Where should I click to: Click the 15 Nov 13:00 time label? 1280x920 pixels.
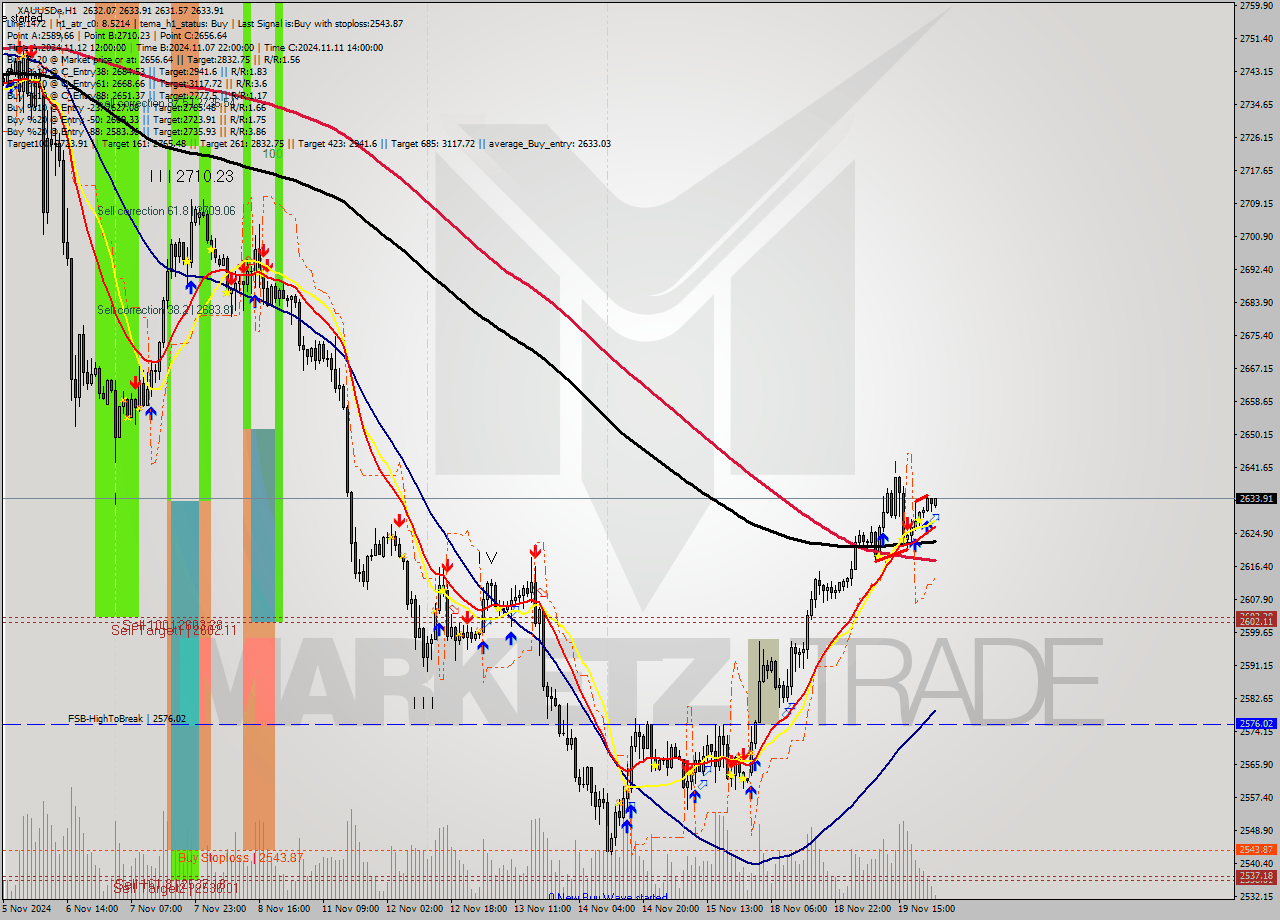click(733, 910)
